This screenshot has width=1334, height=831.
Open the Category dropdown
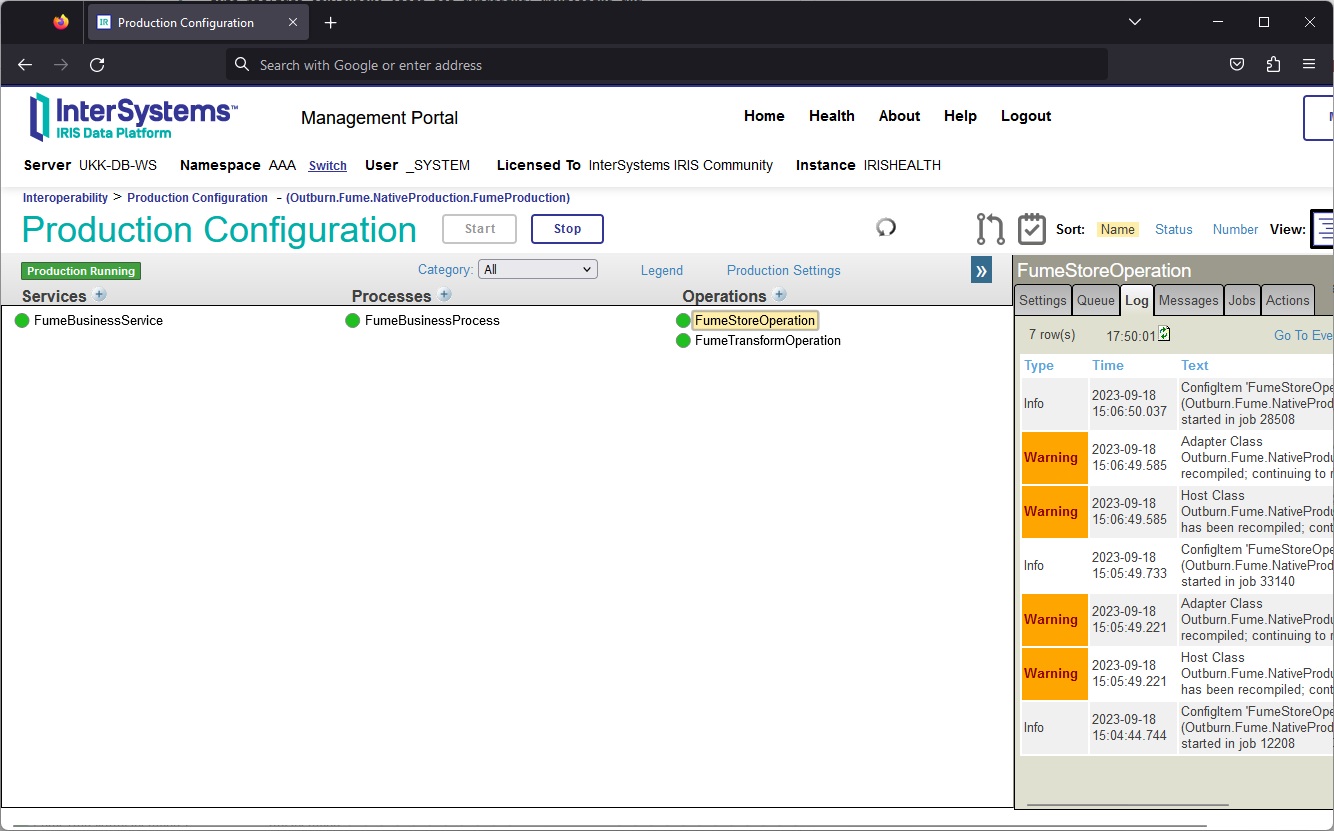(537, 270)
